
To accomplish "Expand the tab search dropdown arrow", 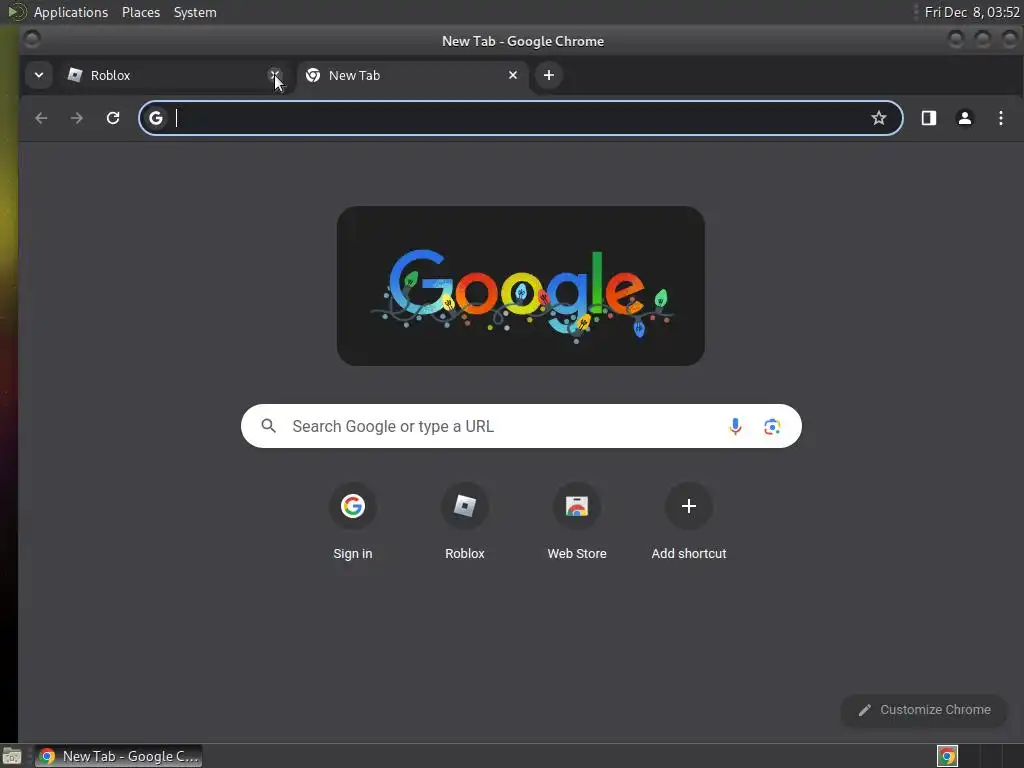I will (39, 75).
